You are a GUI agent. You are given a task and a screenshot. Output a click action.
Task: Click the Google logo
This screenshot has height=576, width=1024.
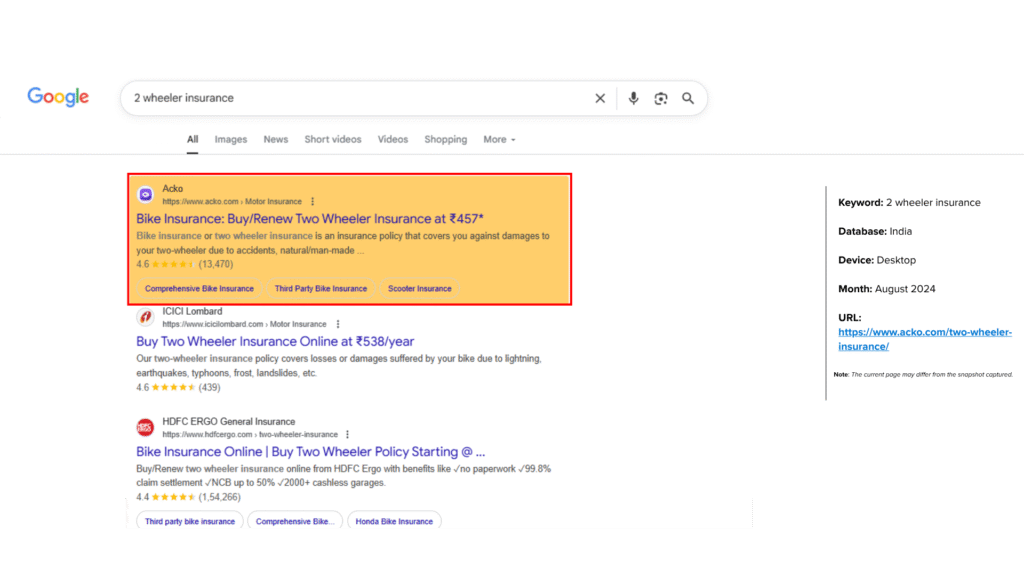point(57,97)
